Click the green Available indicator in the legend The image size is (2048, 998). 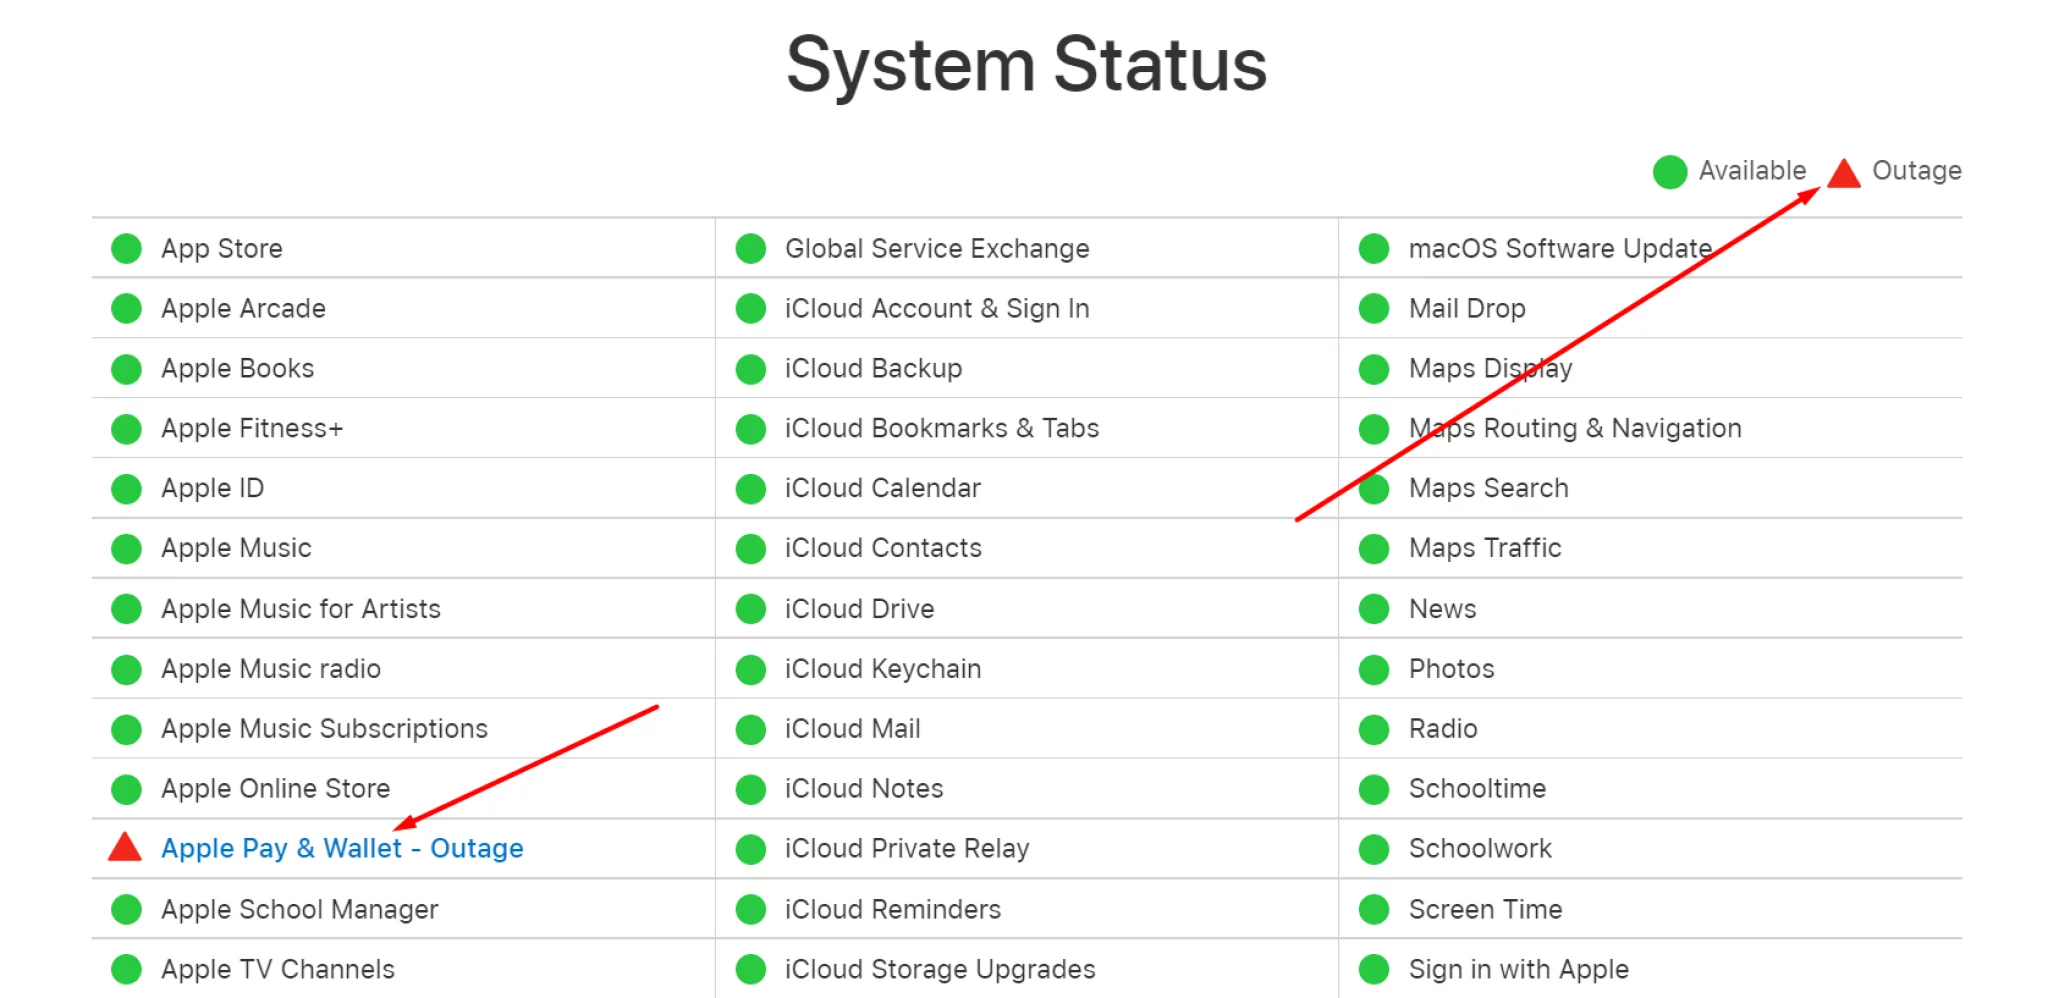1670,171
